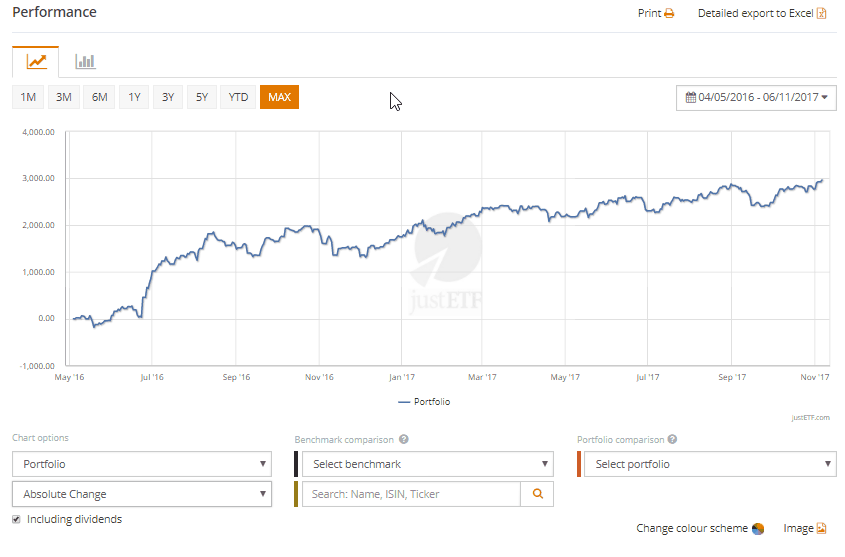Toggle the Portfolio legend entry

424,402
